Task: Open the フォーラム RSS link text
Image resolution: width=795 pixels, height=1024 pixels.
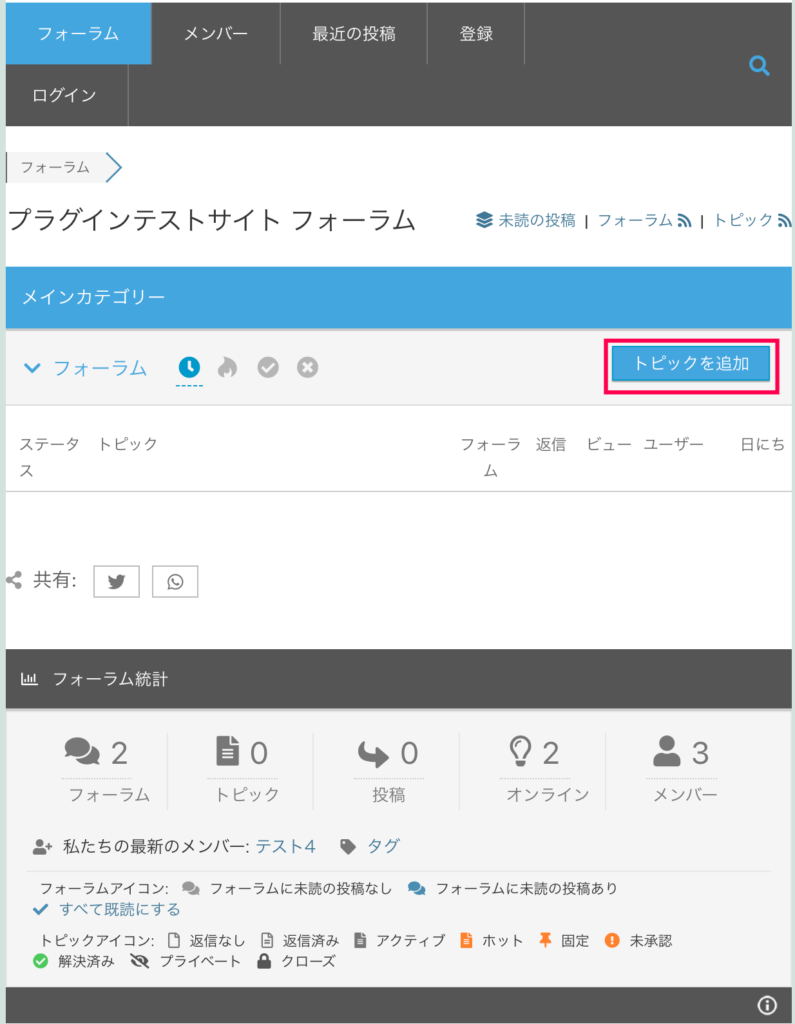Action: 635,221
